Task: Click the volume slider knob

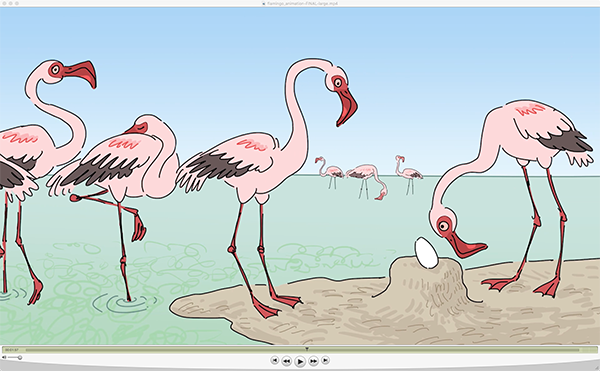Action: point(20,358)
